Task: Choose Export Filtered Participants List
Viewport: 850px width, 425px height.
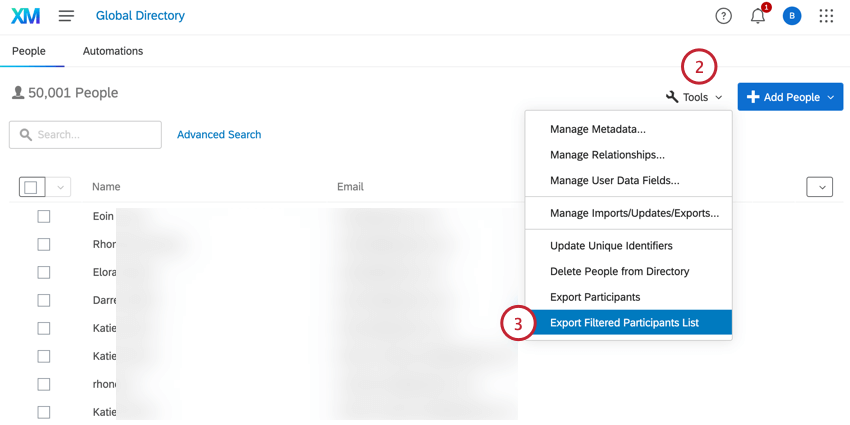Action: pyautogui.click(x=624, y=323)
